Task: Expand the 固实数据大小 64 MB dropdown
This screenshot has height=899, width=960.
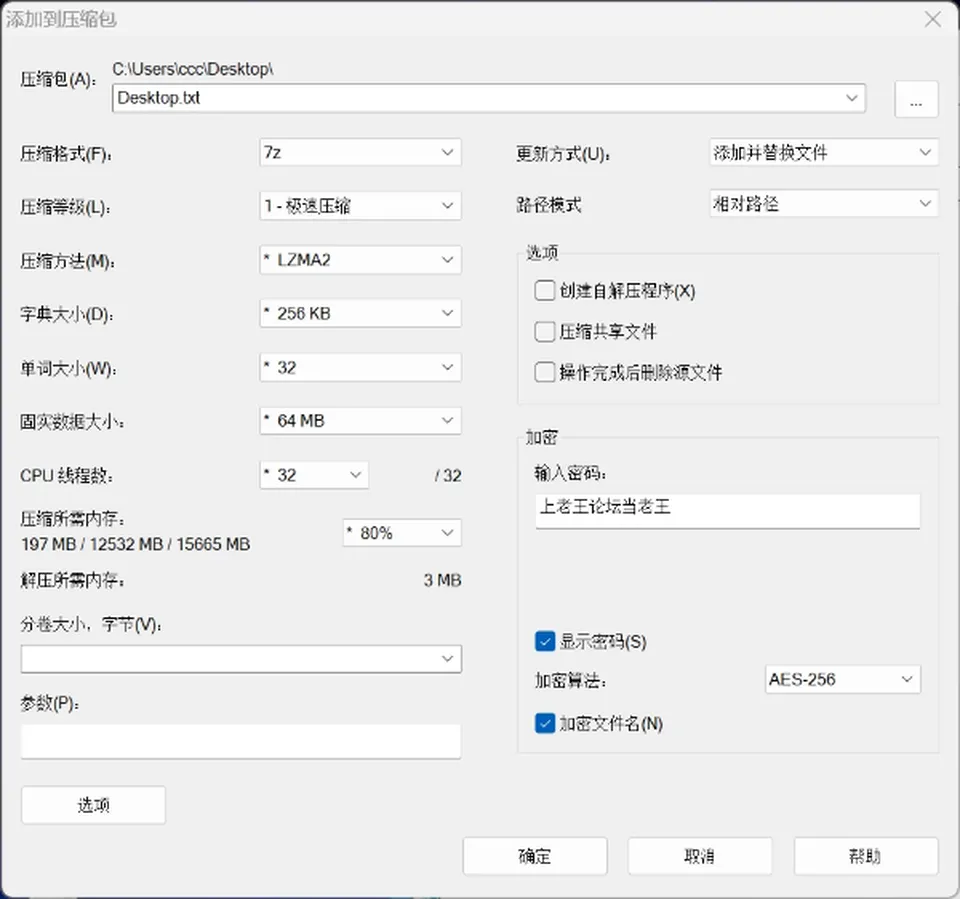Action: 360,421
